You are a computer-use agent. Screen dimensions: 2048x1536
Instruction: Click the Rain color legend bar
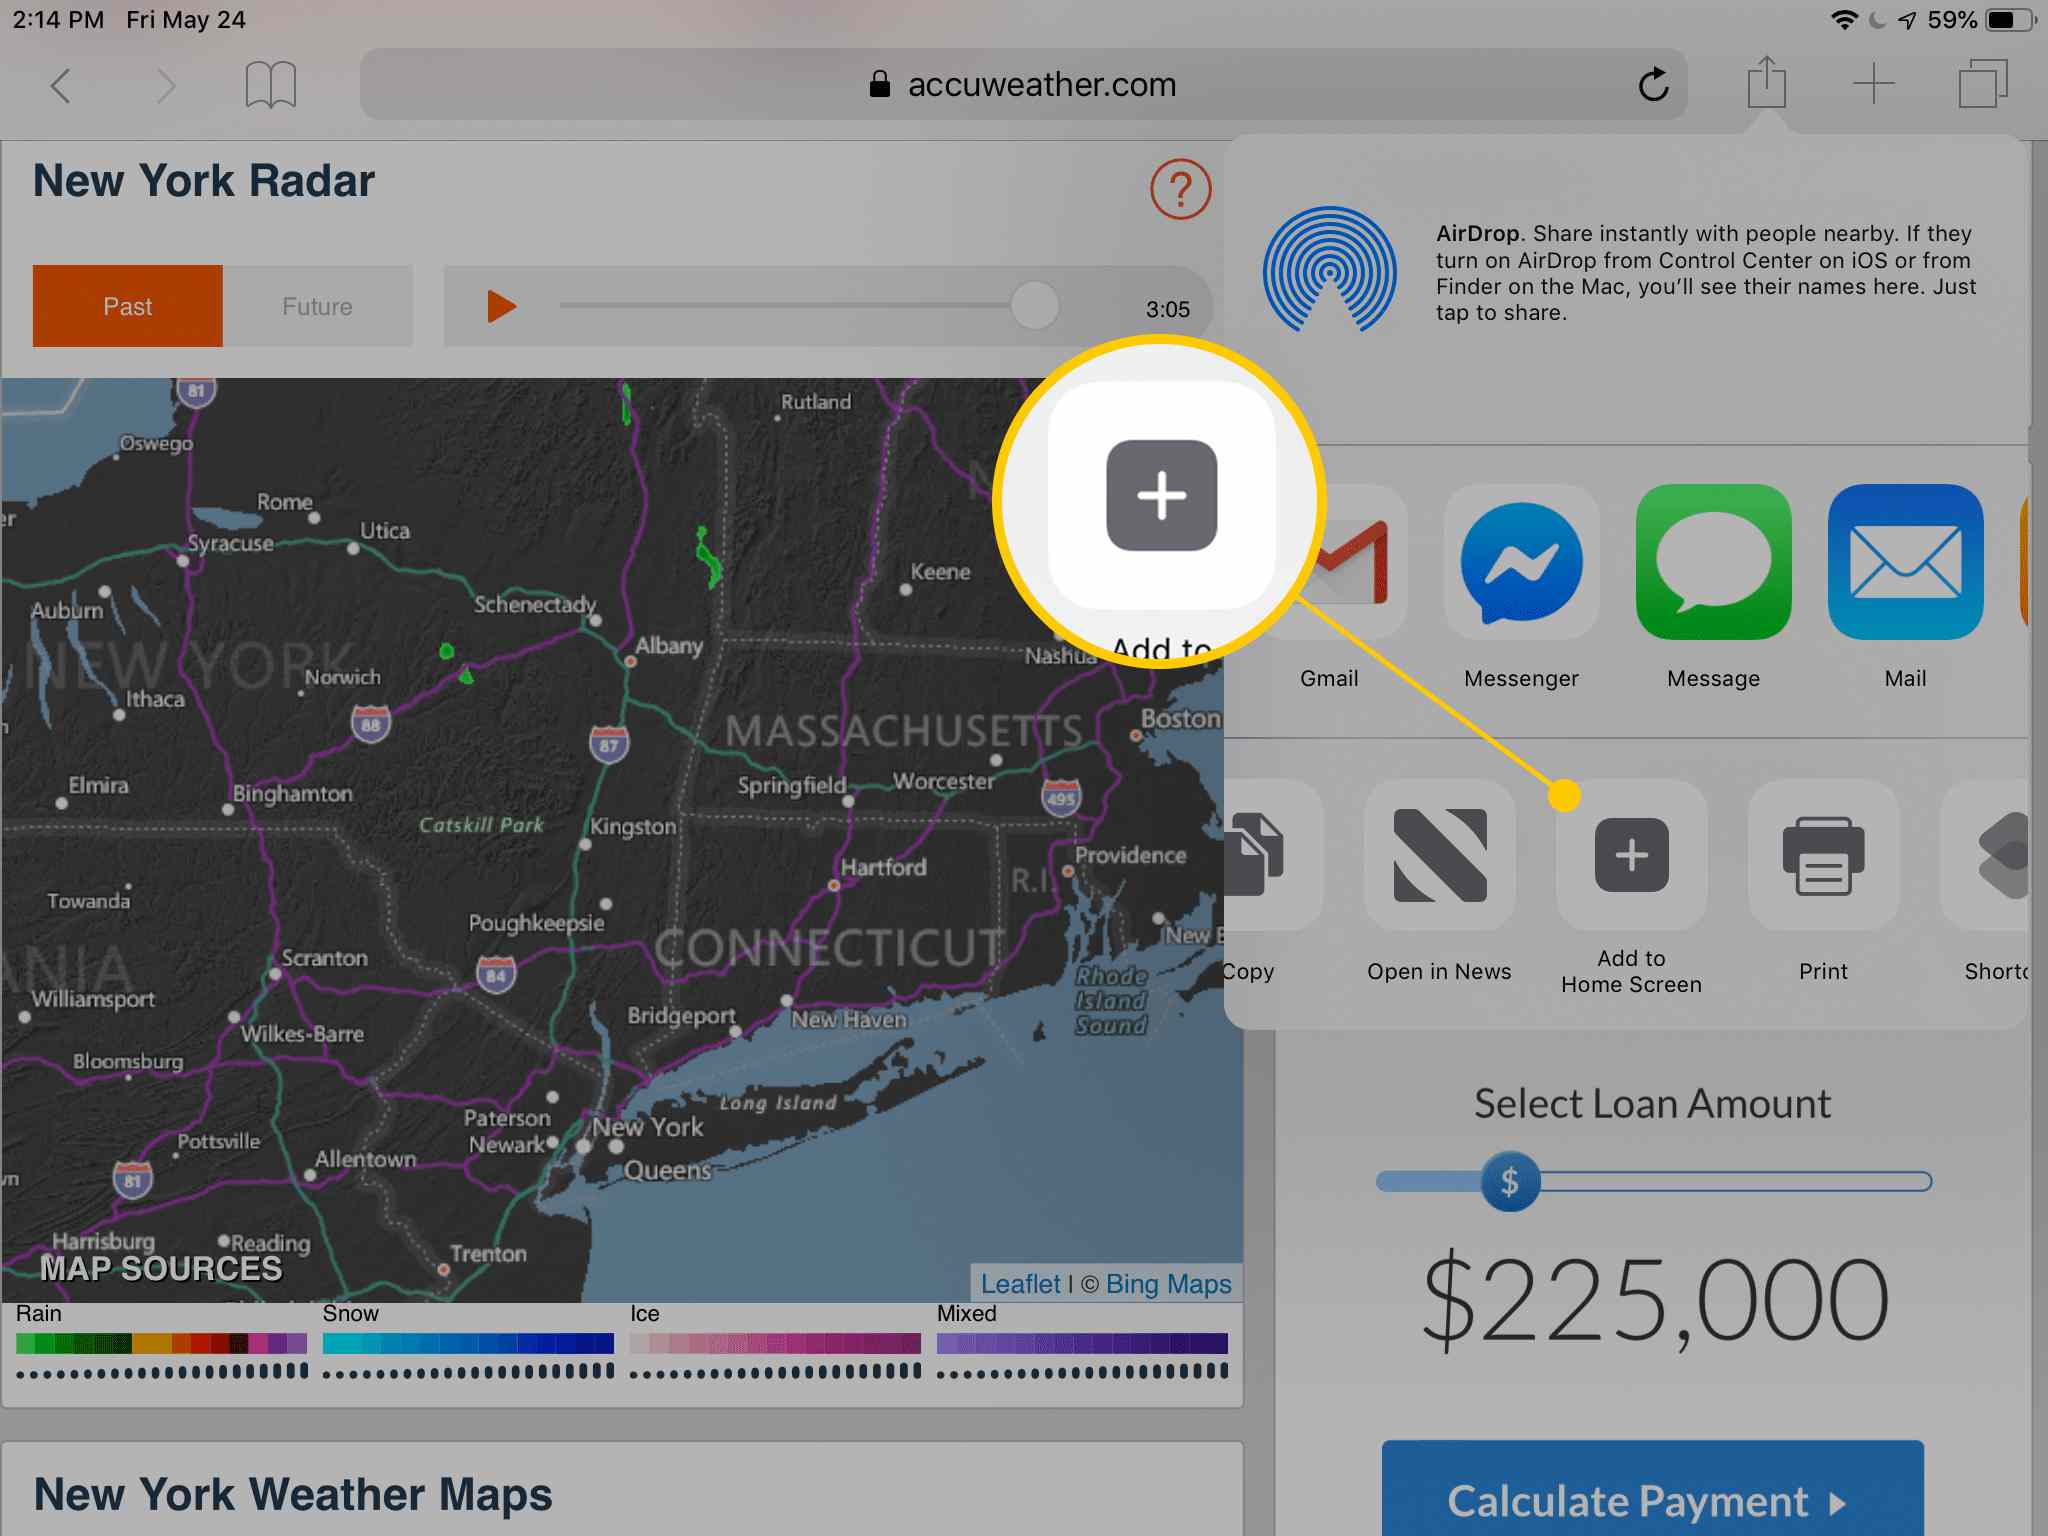[x=161, y=1343]
